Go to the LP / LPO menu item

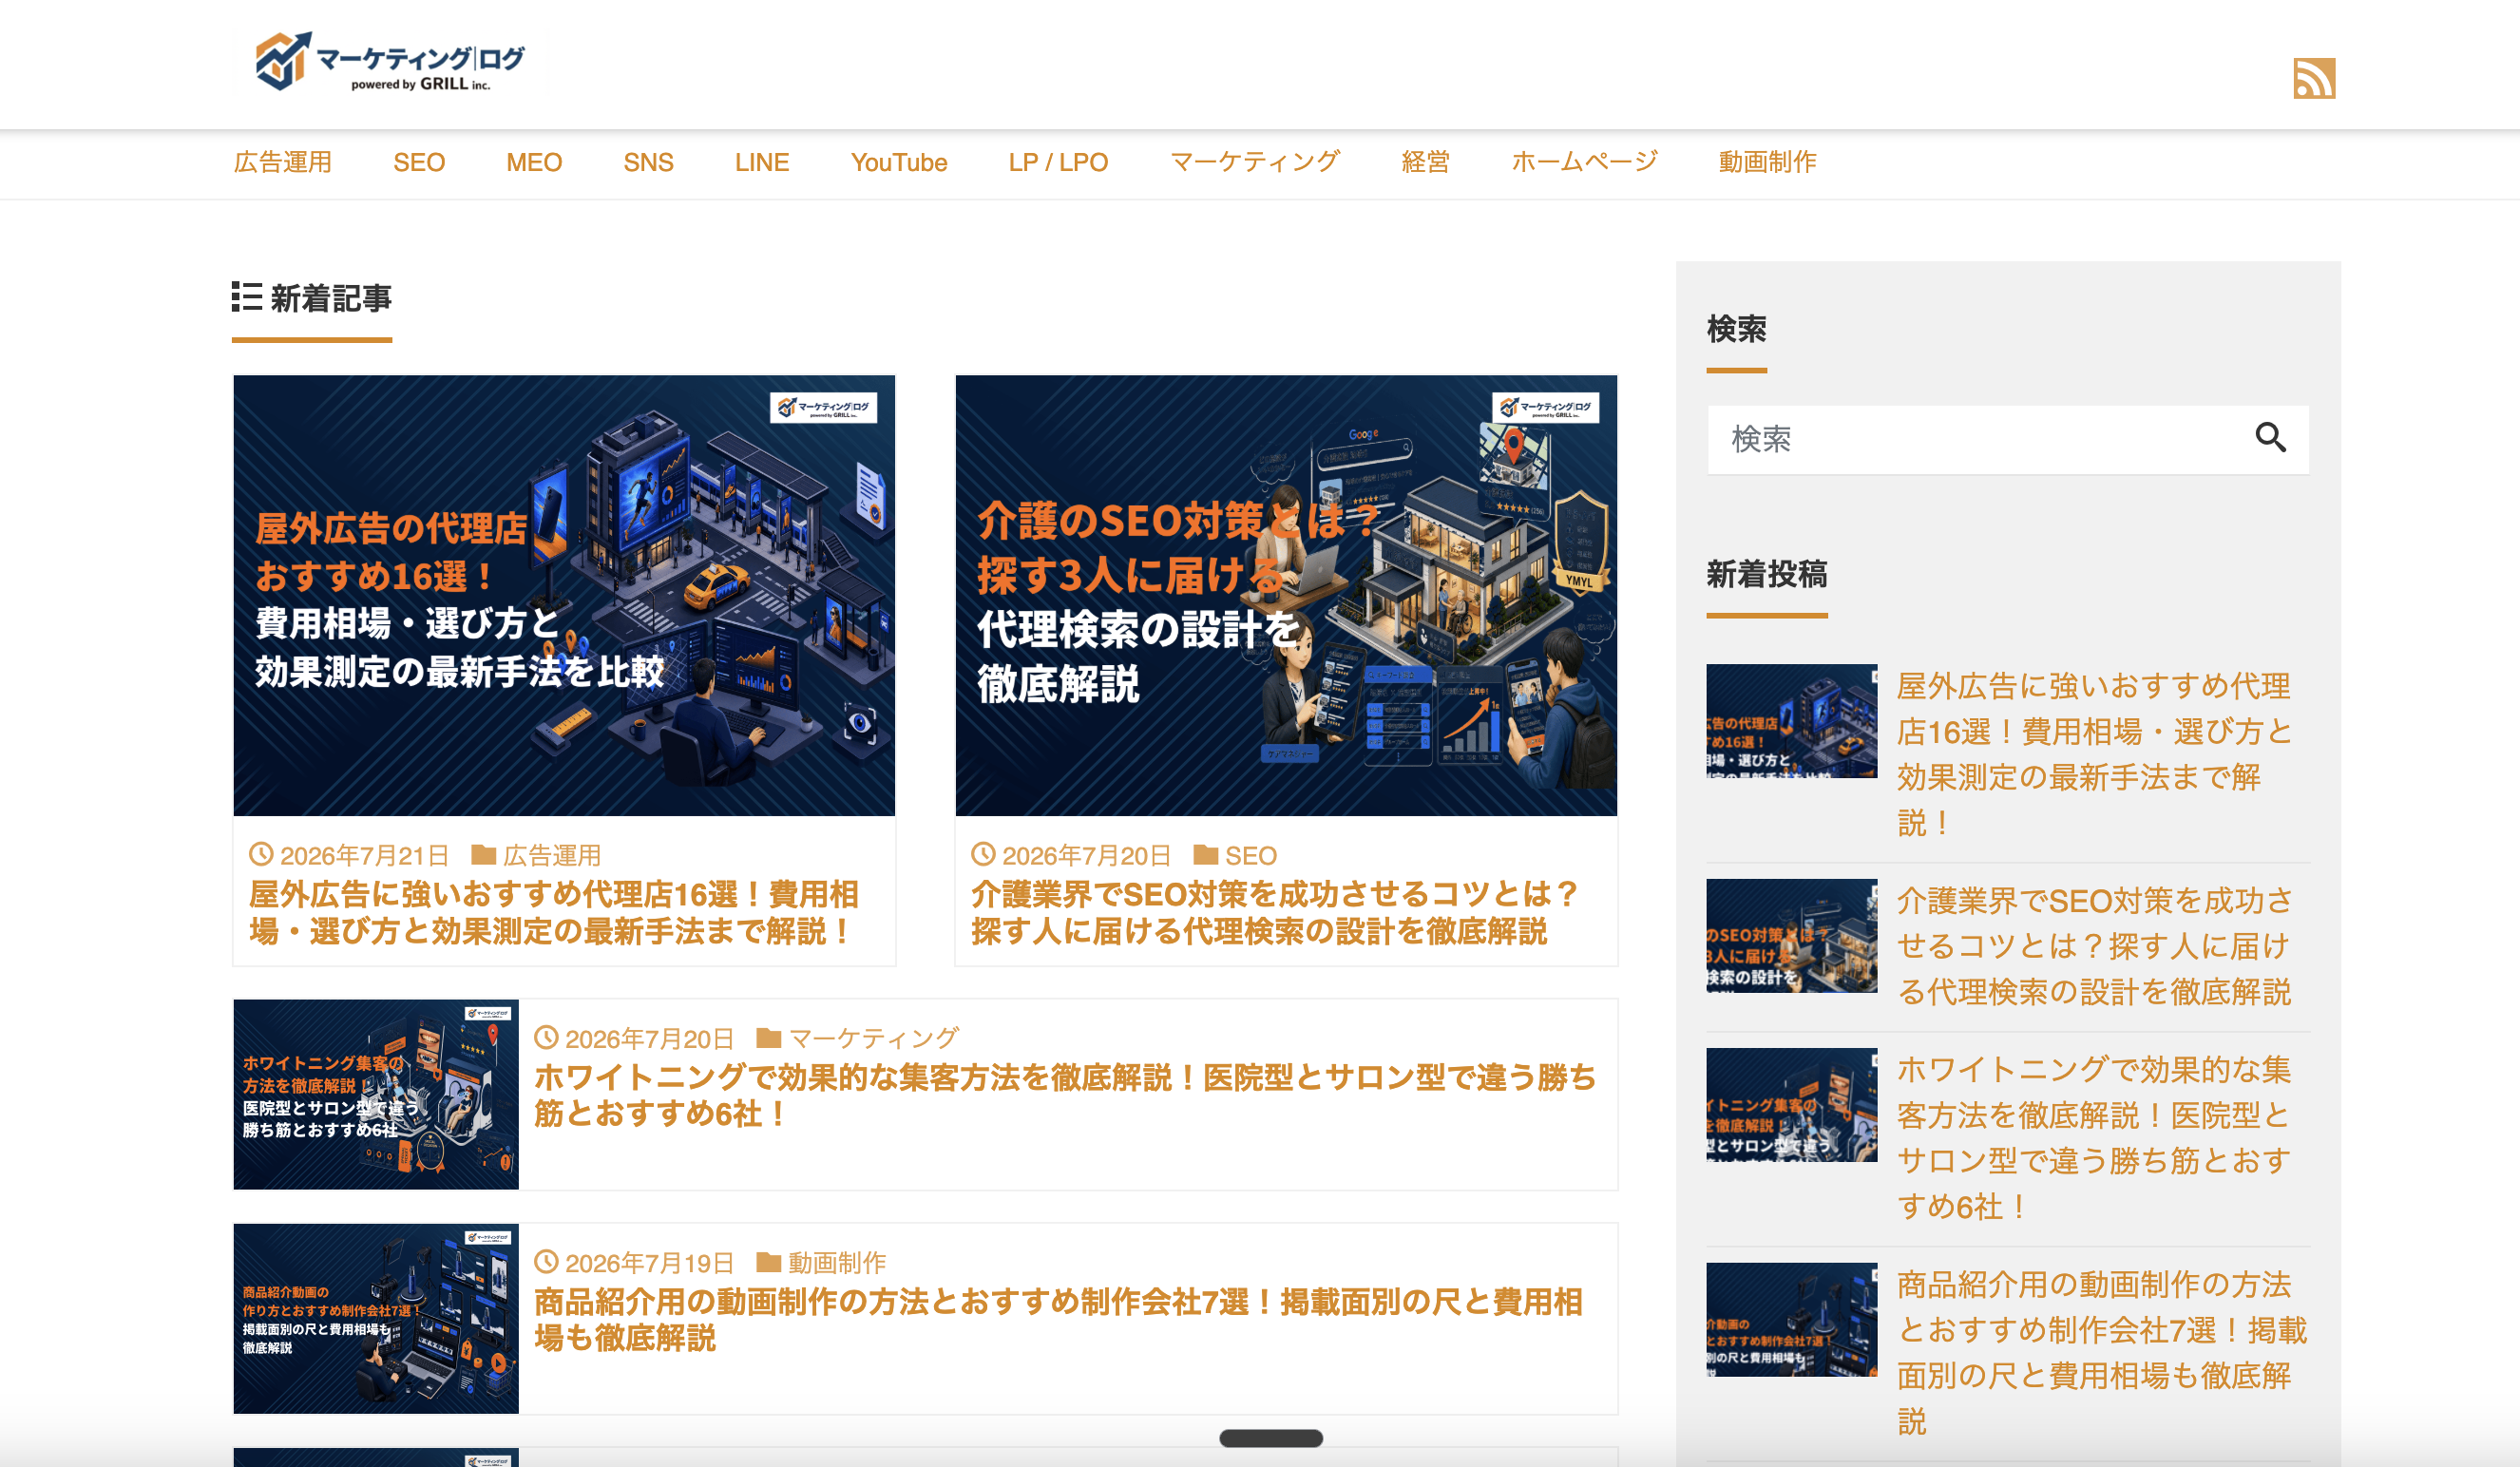(x=1058, y=162)
